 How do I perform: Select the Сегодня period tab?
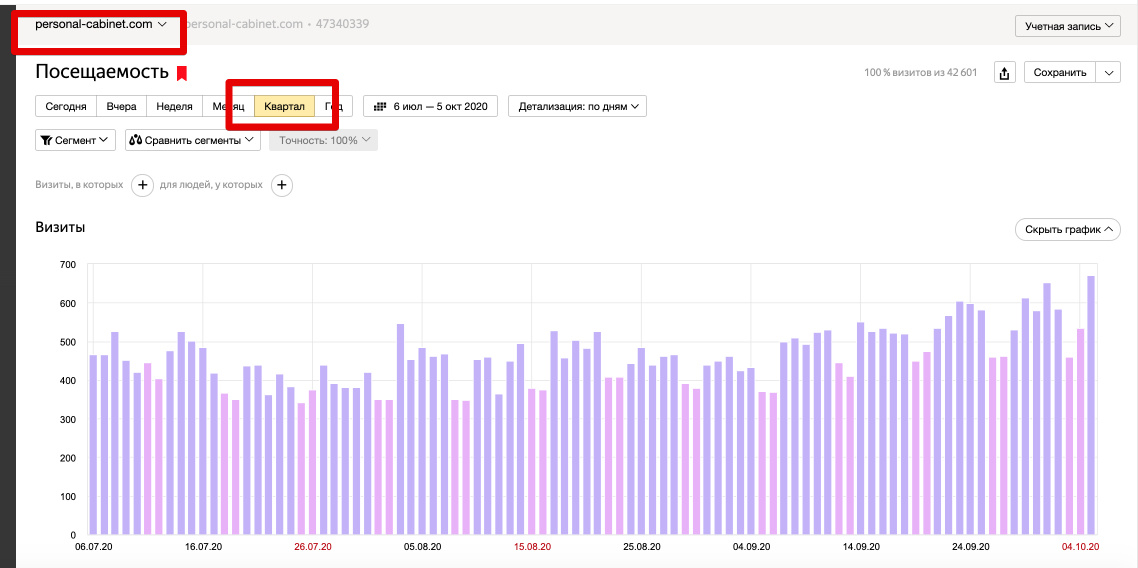66,106
